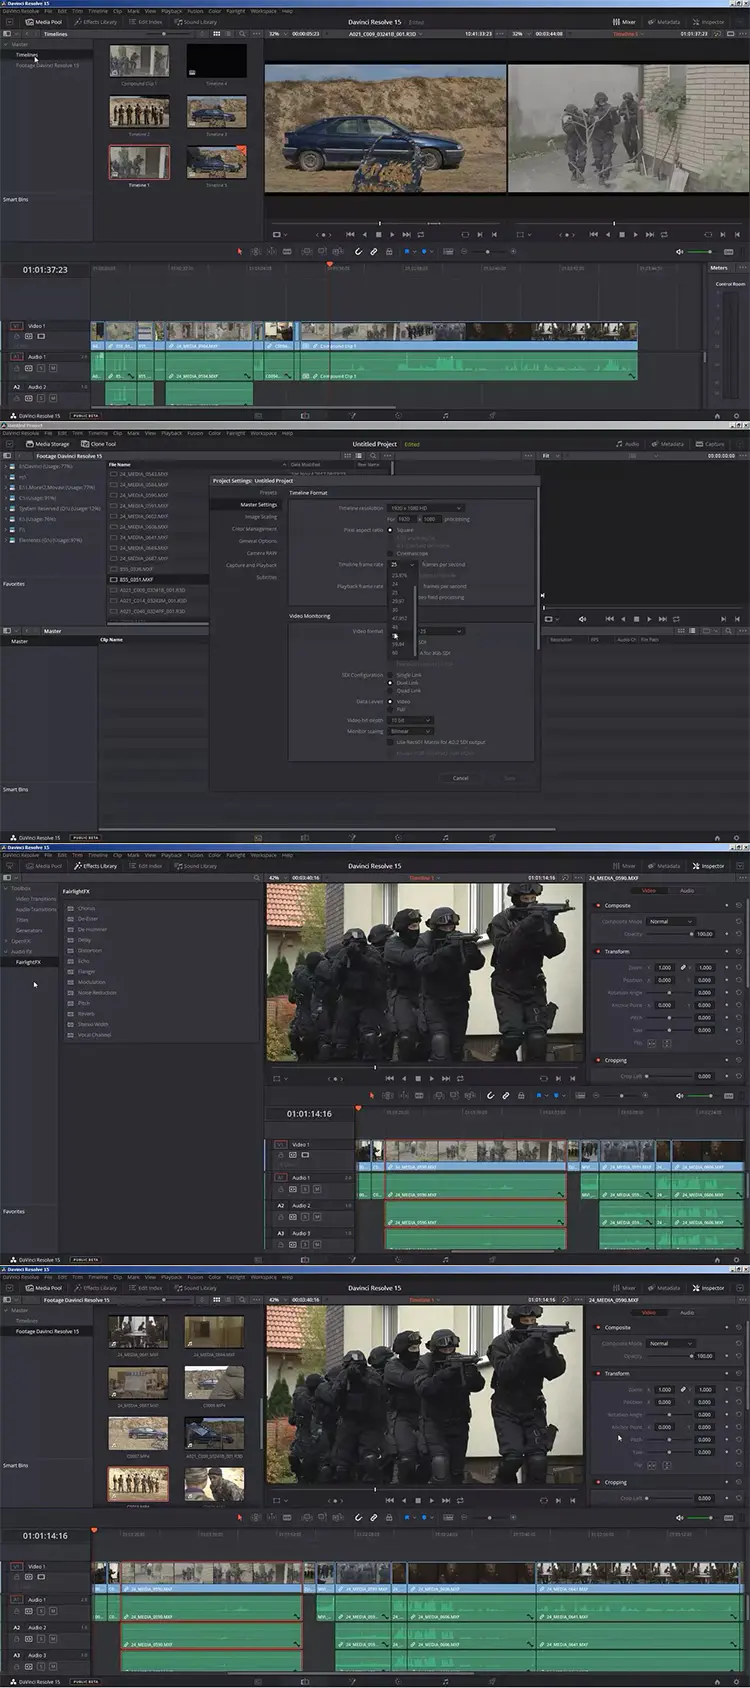Collapse the OpenFX tree arrow
This screenshot has height=1688, width=750.
pos(6,941)
